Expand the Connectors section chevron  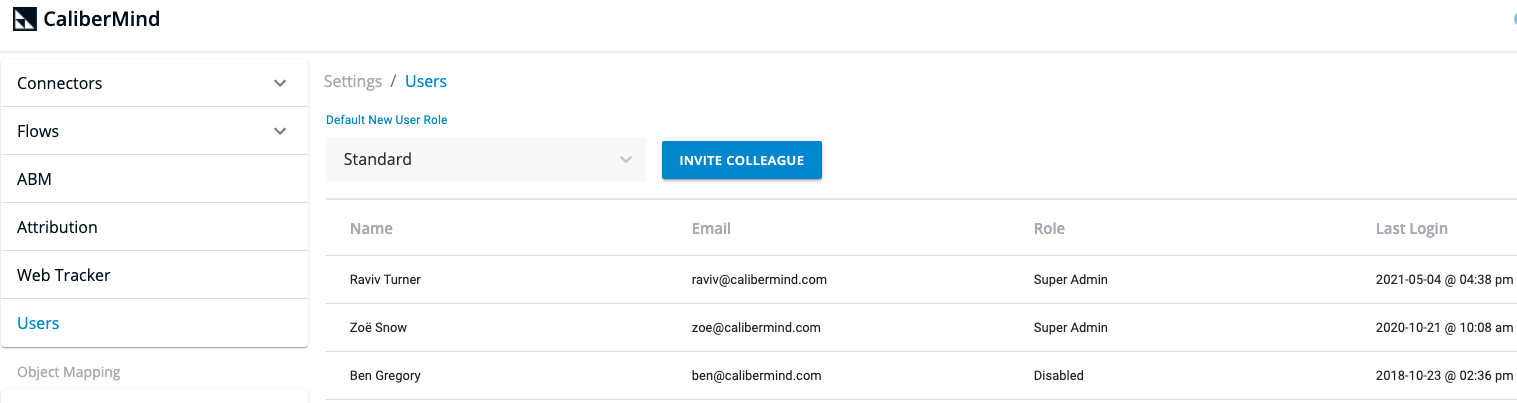click(280, 83)
